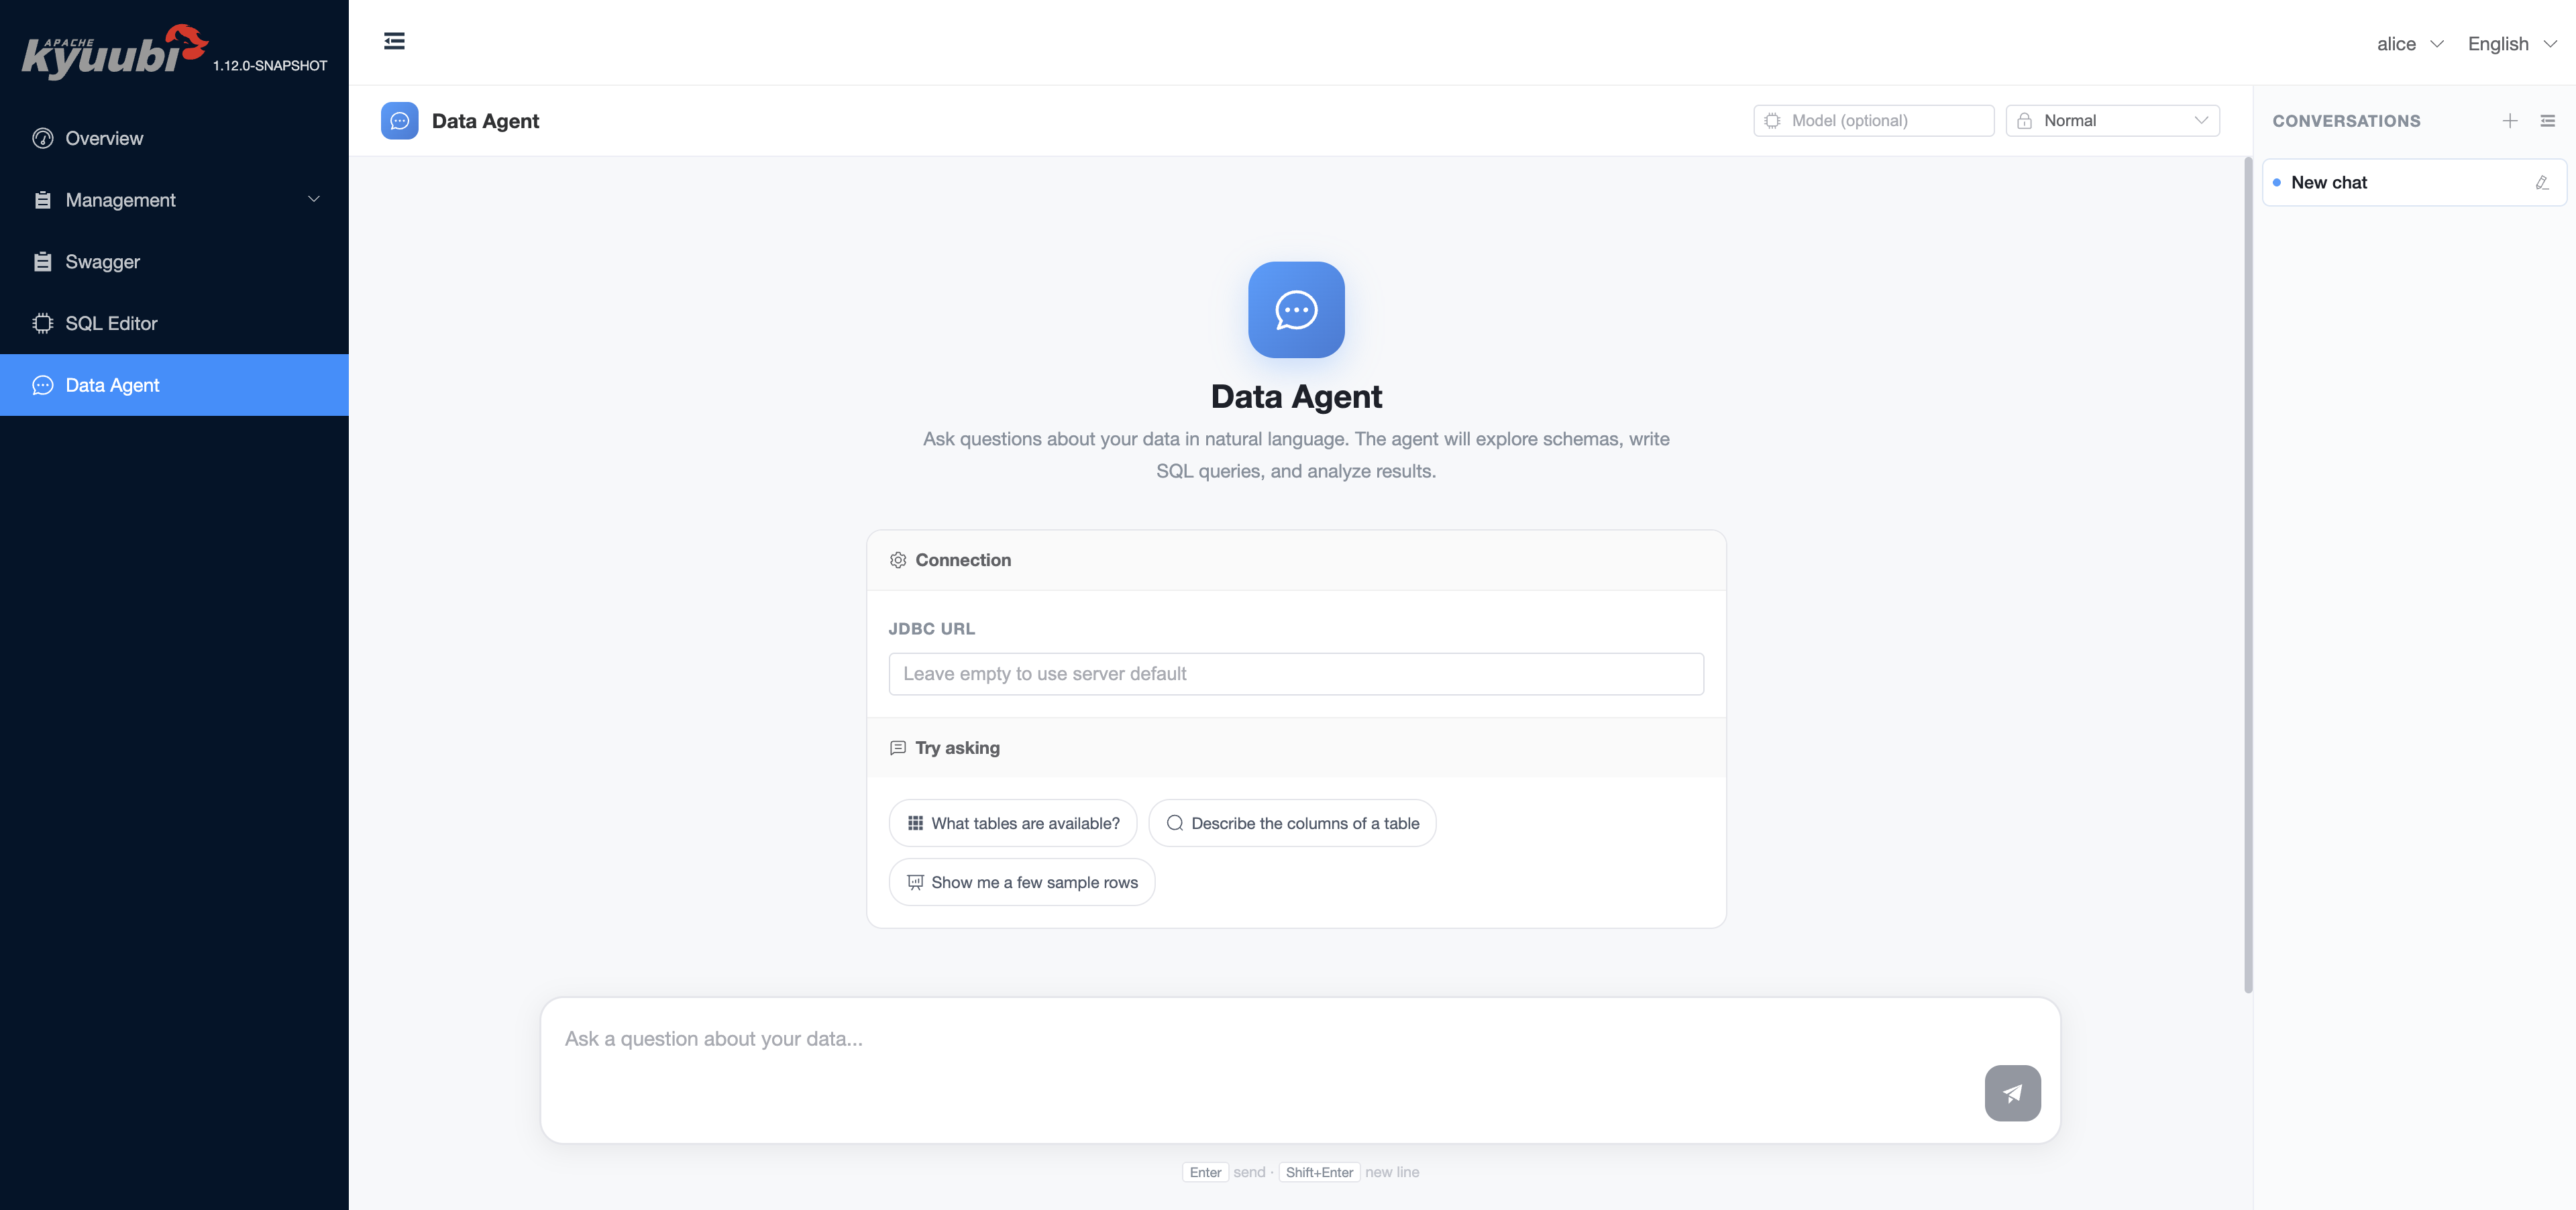2576x1210 pixels.
Task: Start a new conversation with plus icon
Action: (x=2509, y=121)
